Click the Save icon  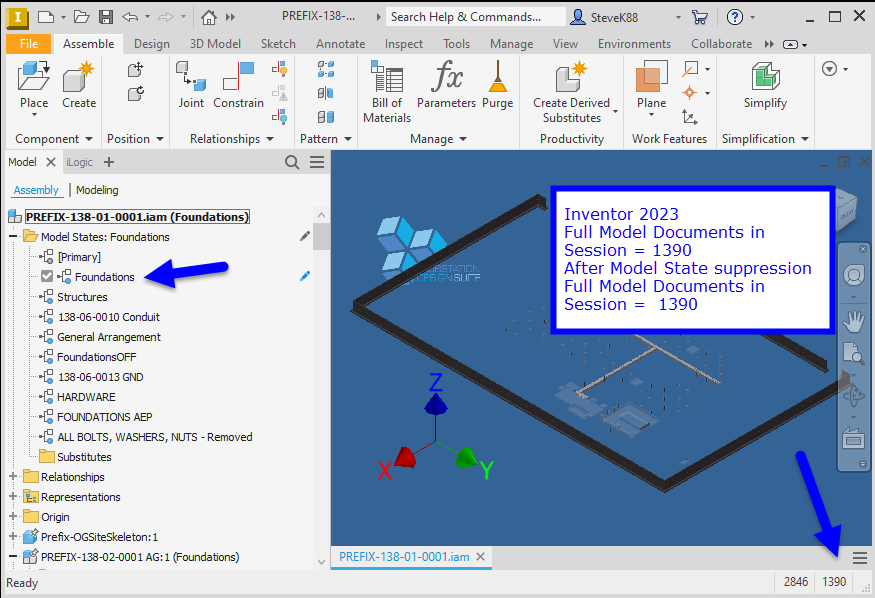(x=106, y=17)
